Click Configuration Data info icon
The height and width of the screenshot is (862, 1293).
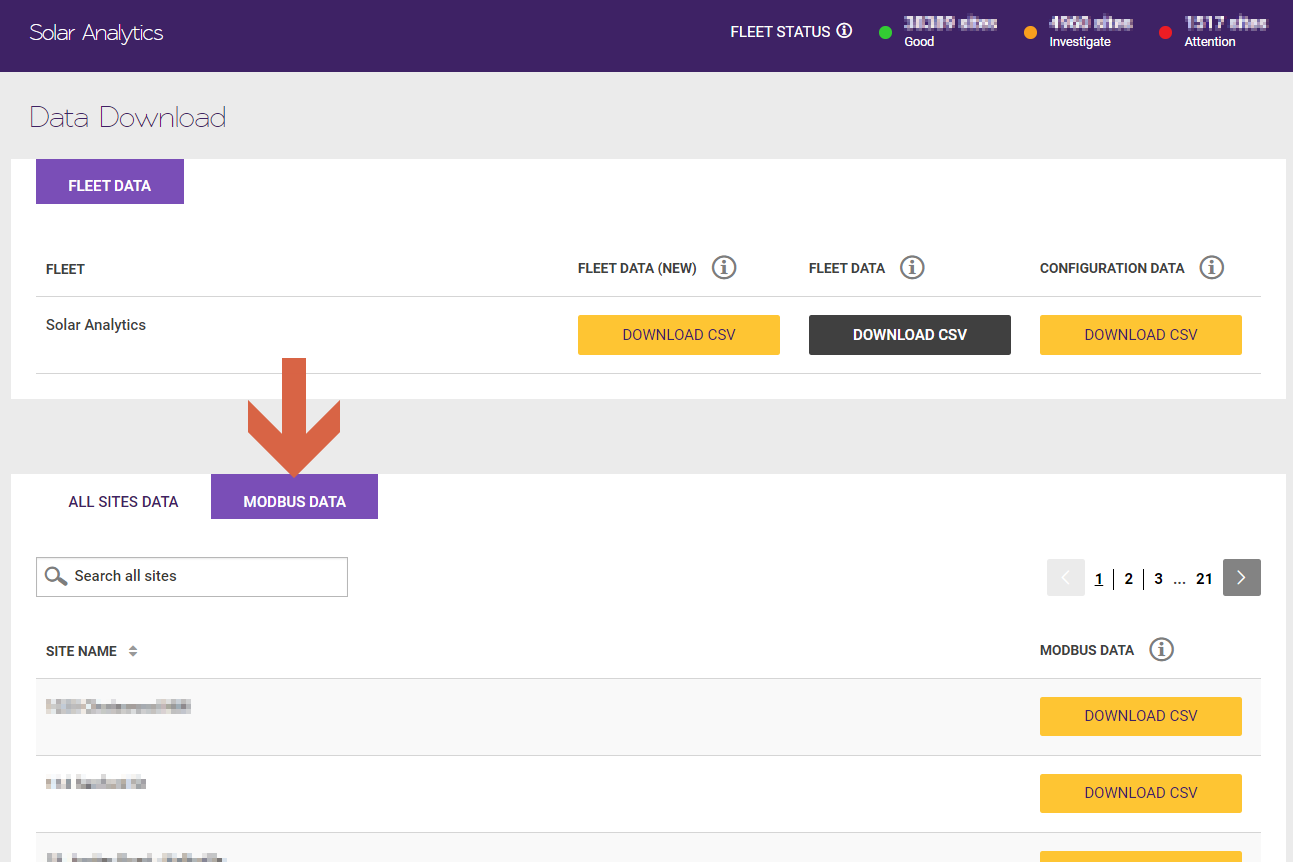[x=1212, y=268]
